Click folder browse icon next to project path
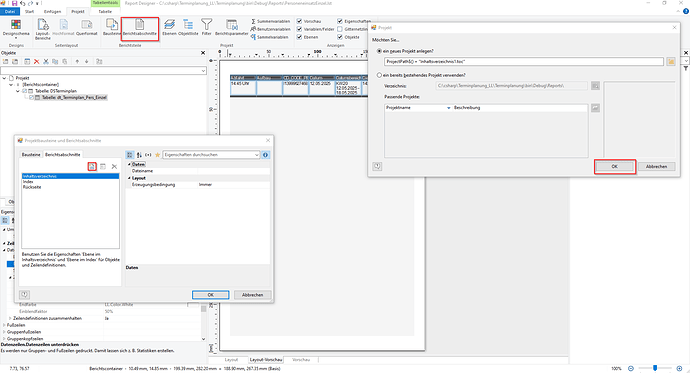The image size is (690, 373). coord(671,62)
